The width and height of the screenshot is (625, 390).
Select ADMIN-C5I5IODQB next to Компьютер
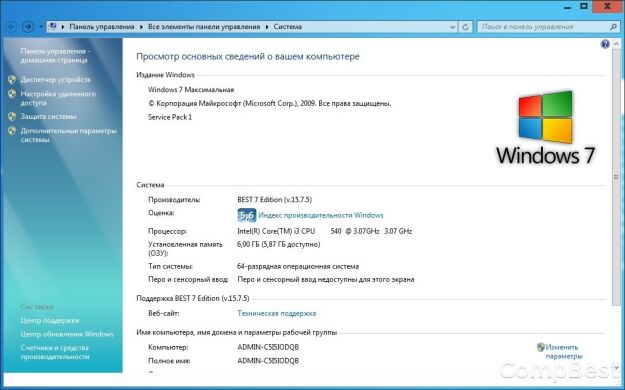(x=268, y=347)
